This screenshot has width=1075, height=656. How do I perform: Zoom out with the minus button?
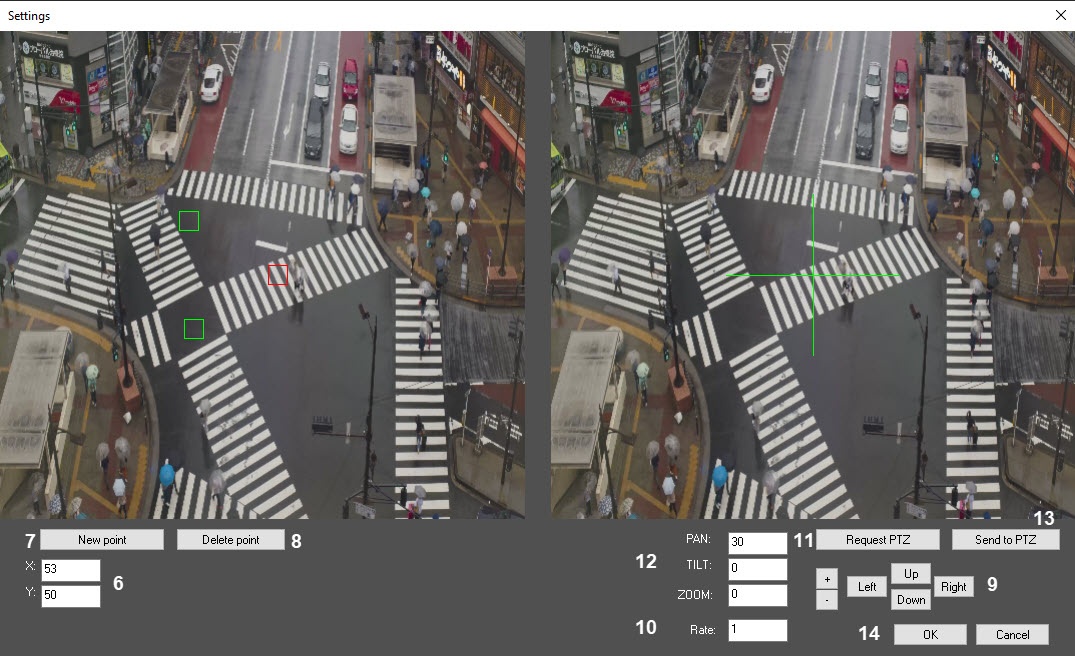pyautogui.click(x=827, y=600)
